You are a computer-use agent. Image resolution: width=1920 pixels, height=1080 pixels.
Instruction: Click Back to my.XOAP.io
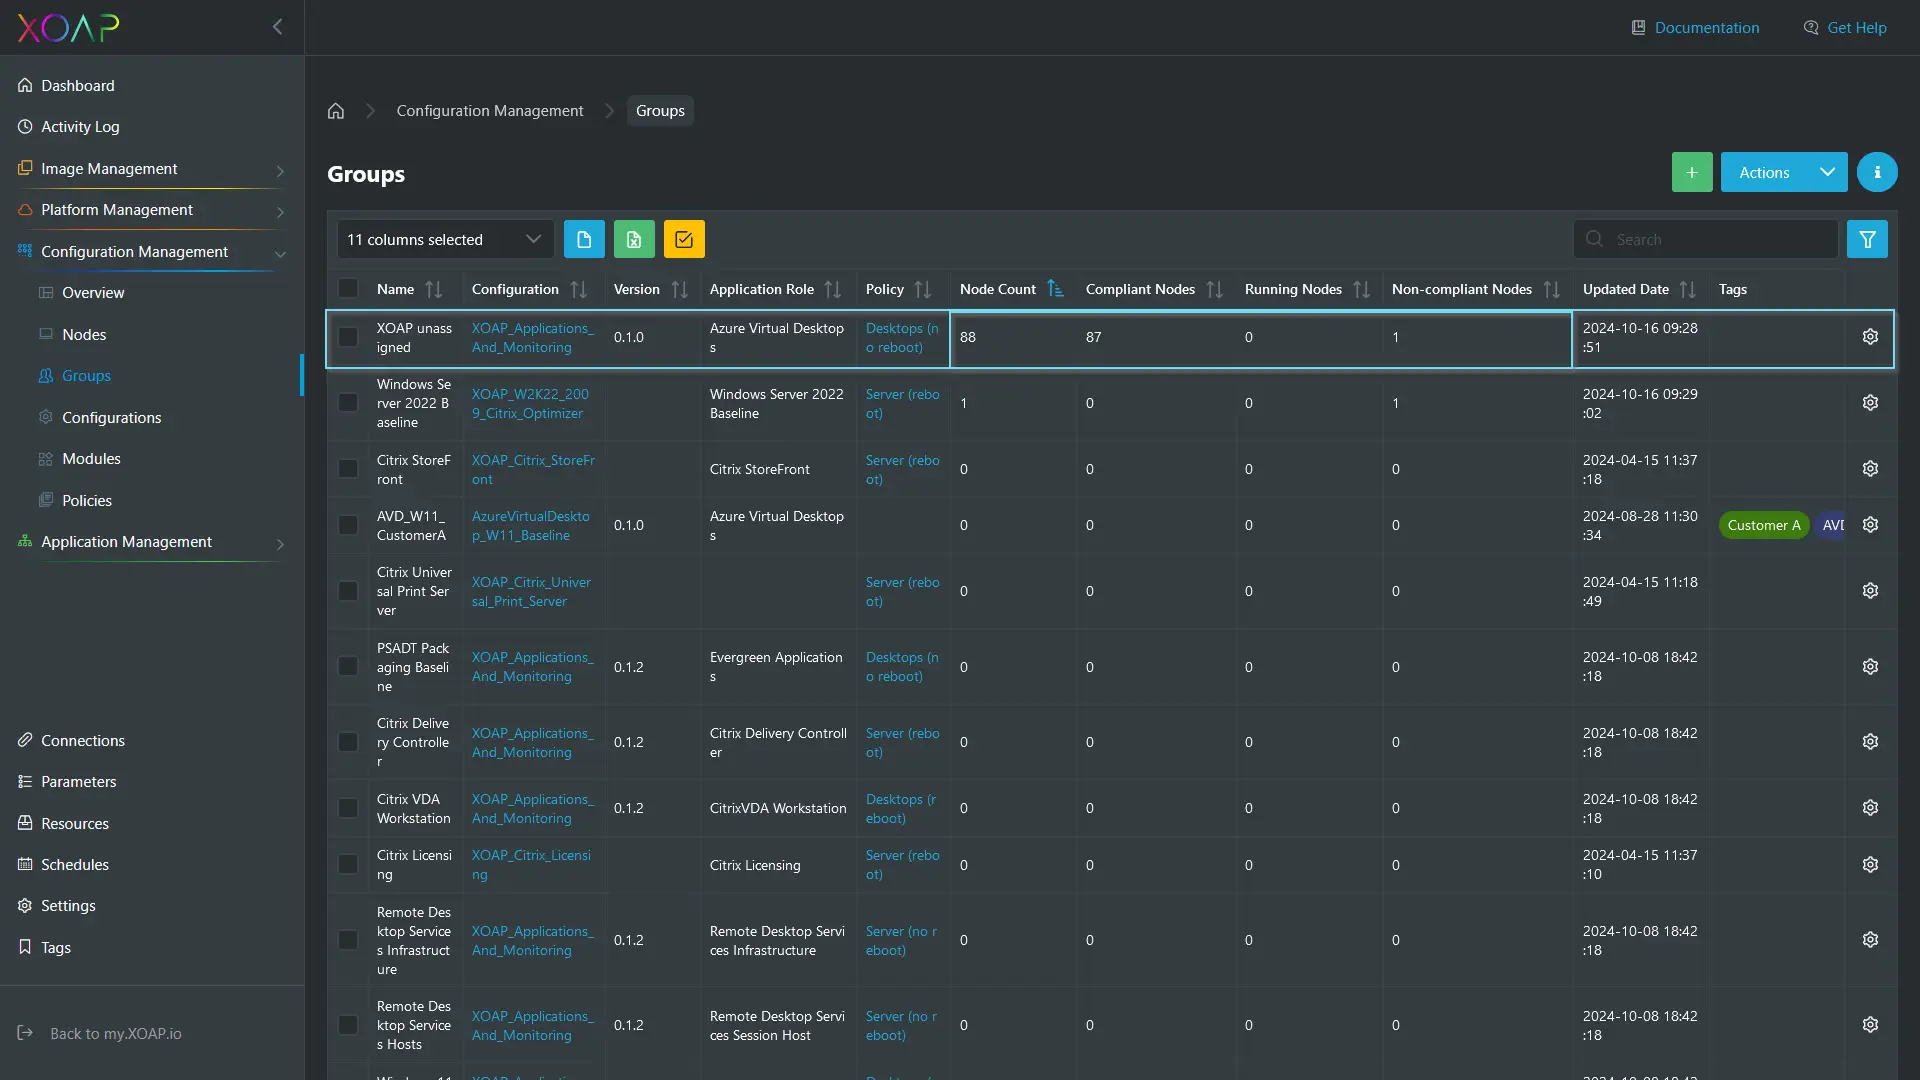coord(100,1034)
